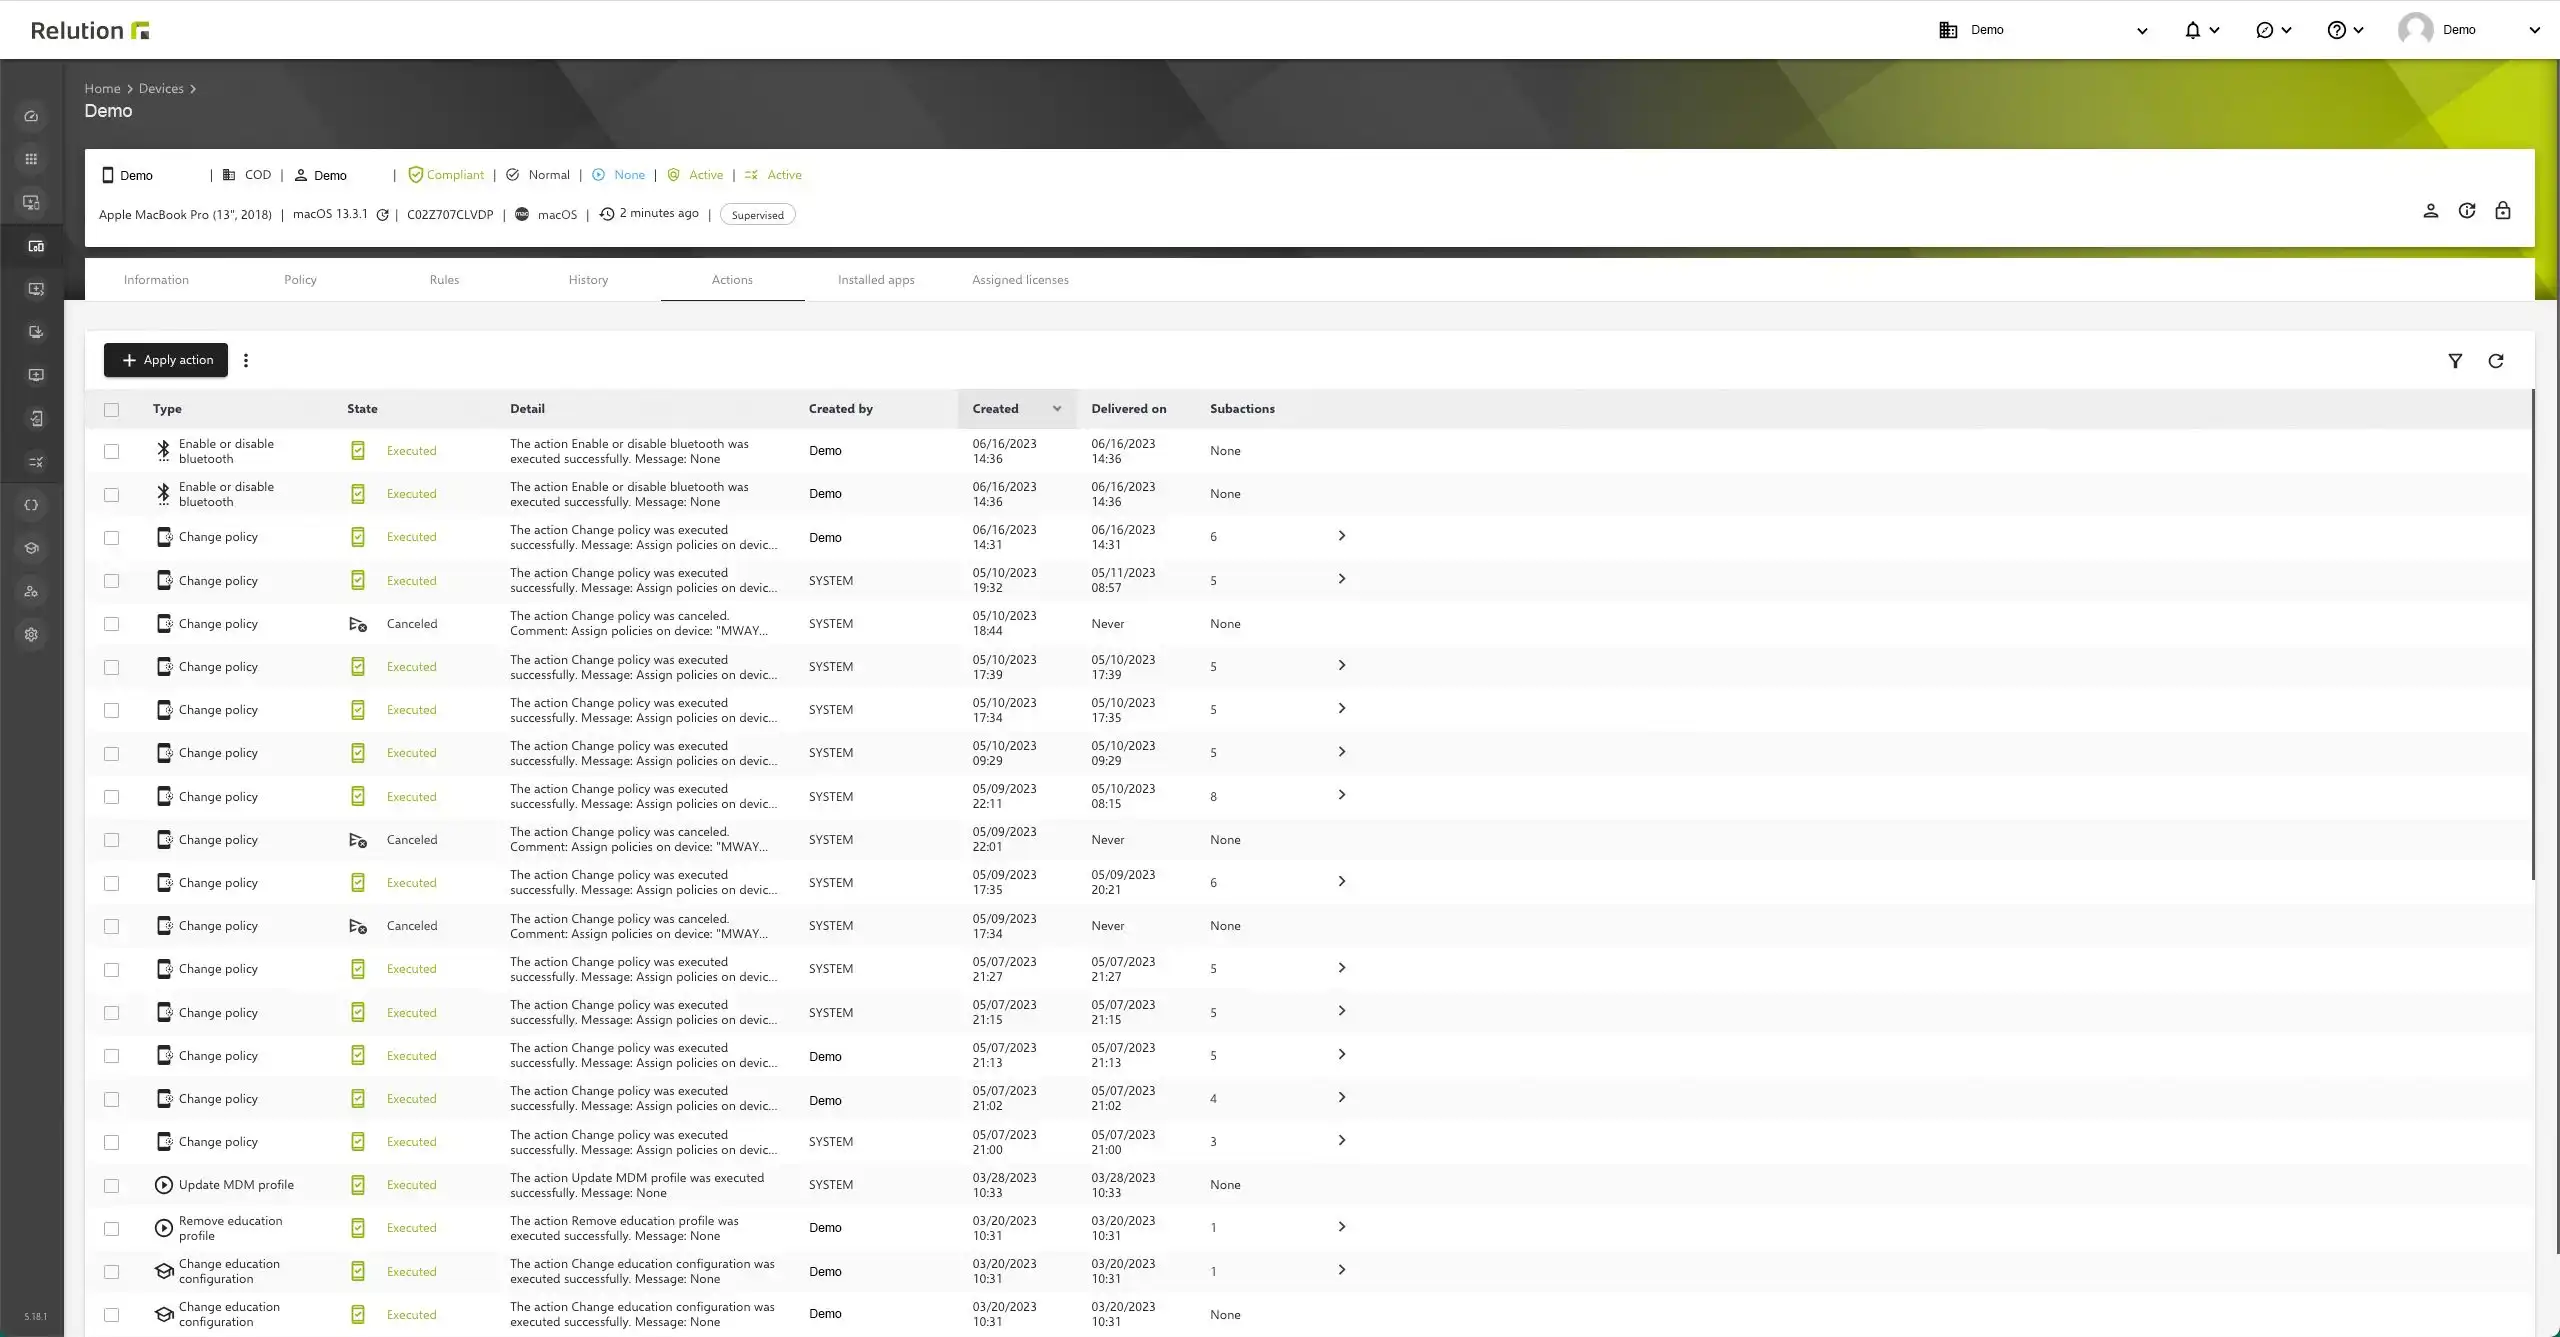The height and width of the screenshot is (1337, 2560).
Task: Expand subactions of the 06/16/2023 14:31 Change policy row
Action: 1342,536
